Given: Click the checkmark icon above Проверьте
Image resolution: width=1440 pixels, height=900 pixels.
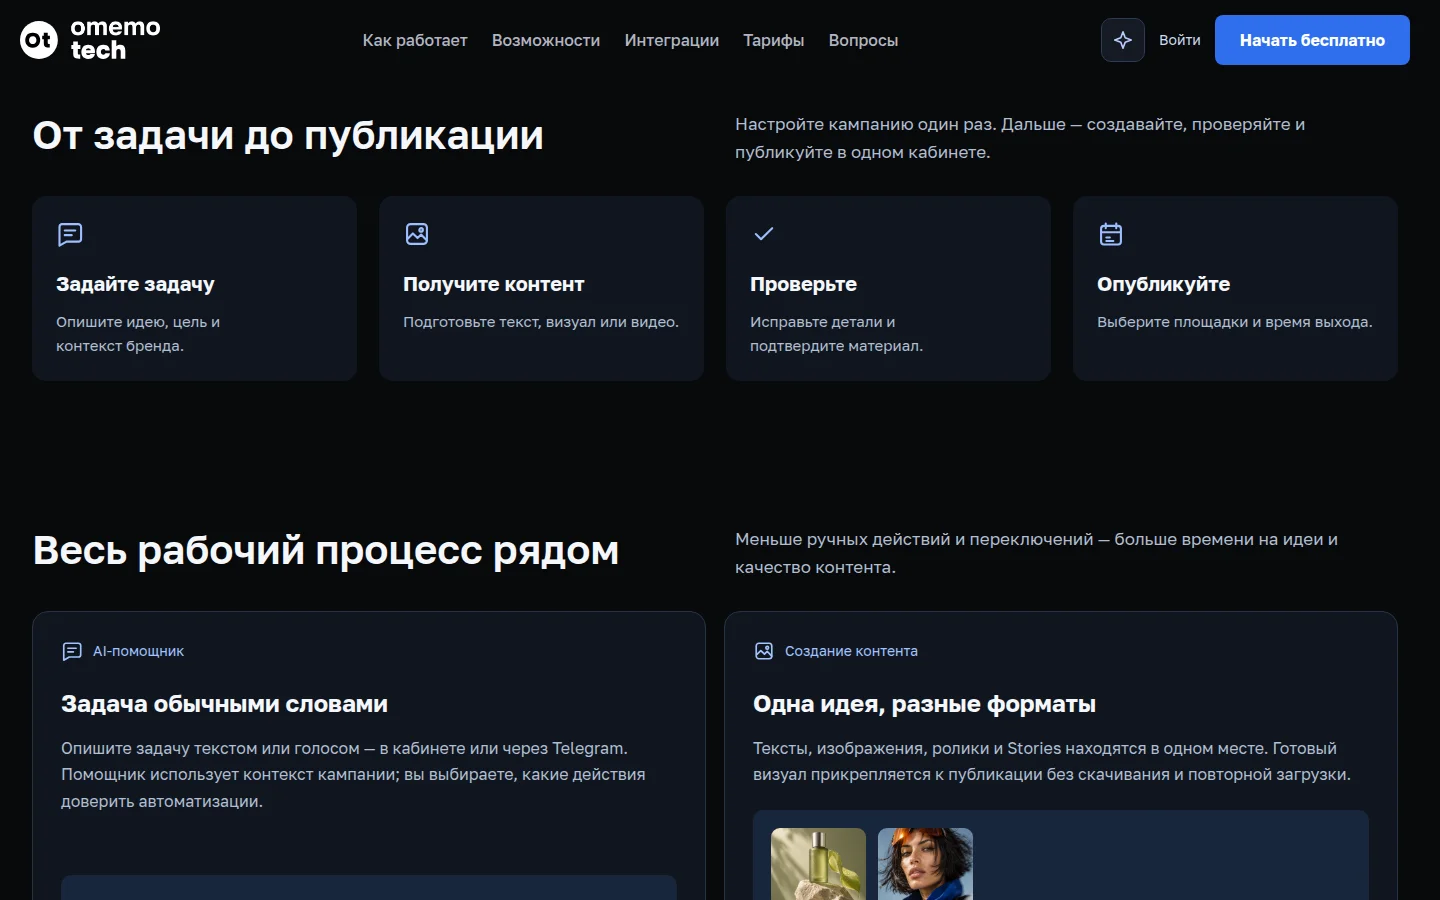Looking at the screenshot, I should pos(764,234).
